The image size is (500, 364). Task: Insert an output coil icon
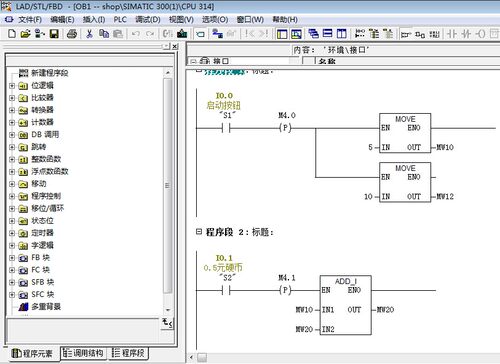[480, 34]
